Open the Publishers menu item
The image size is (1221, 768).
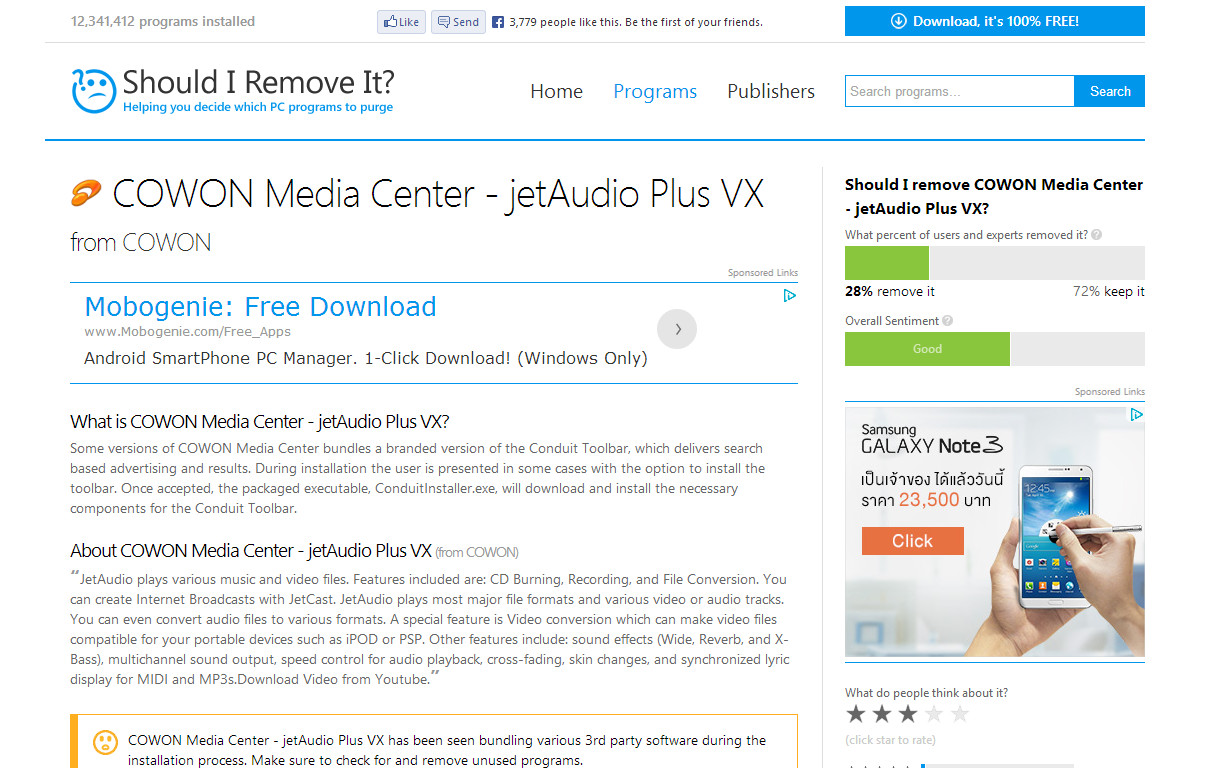pyautogui.click(x=771, y=91)
